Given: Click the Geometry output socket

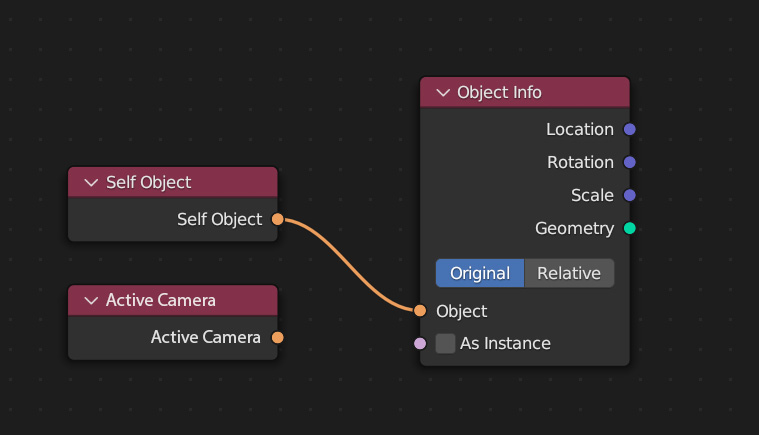Looking at the screenshot, I should tap(629, 228).
